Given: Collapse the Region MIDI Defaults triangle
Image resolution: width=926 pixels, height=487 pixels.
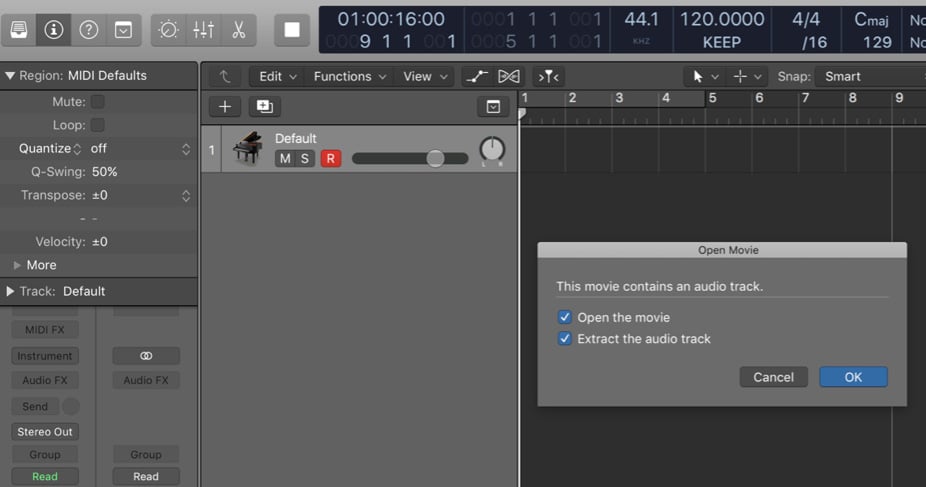Looking at the screenshot, I should pos(10,76).
